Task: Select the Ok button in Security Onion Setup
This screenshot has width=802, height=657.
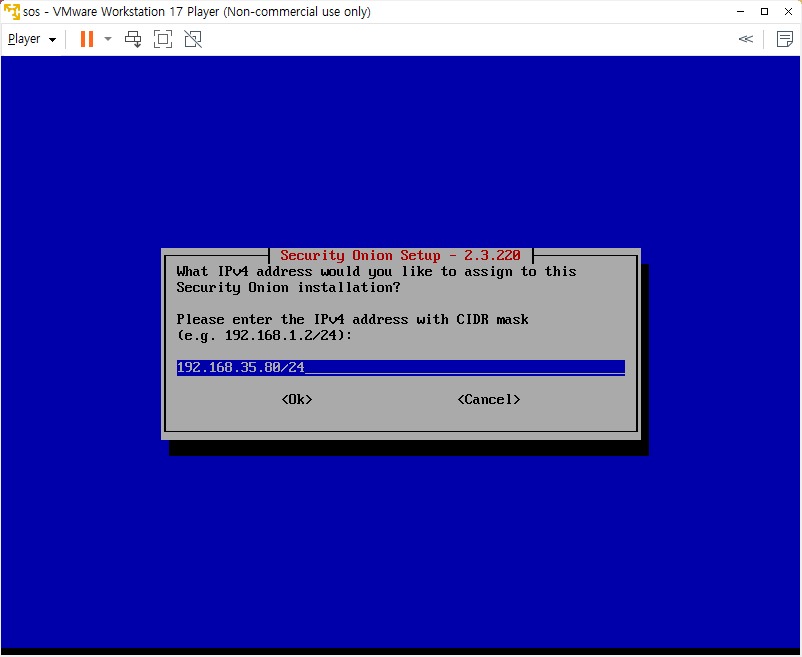Action: pos(297,399)
